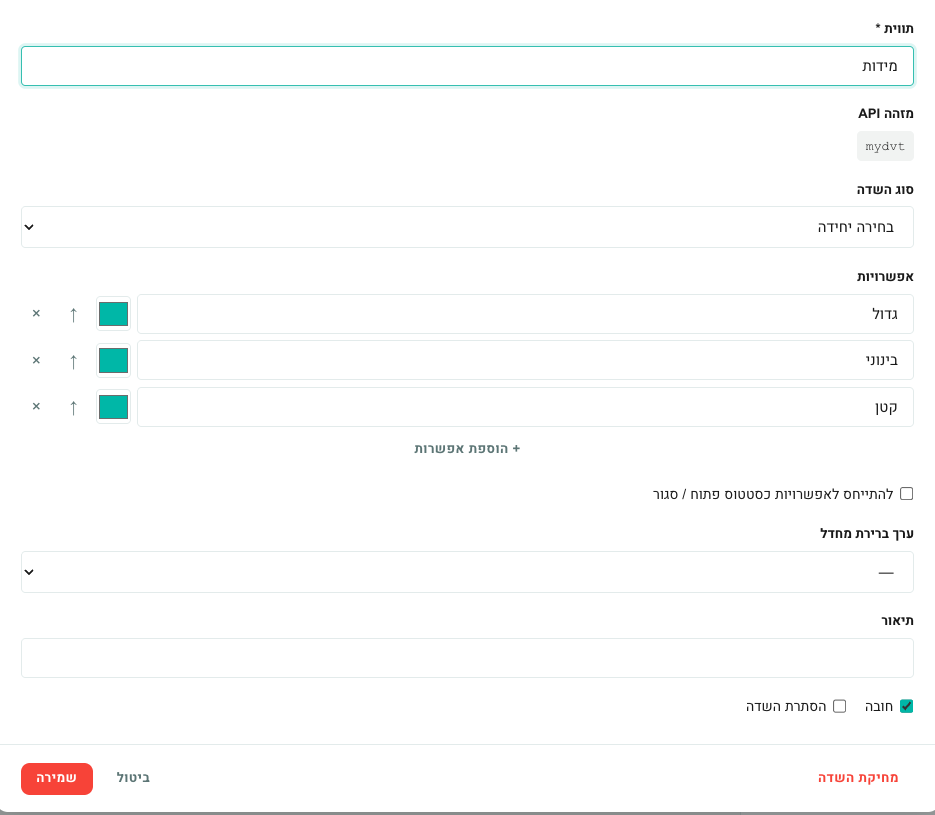Click the שמירה save button
935x815 pixels.
57,779
